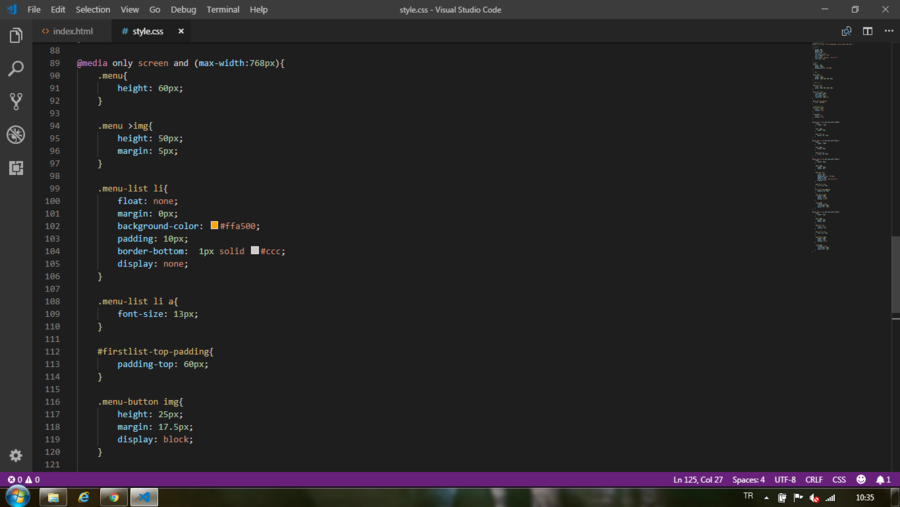Click #firstlist-top-padding selector text
Screen dimensions: 900x507
pyautogui.click(x=153, y=351)
